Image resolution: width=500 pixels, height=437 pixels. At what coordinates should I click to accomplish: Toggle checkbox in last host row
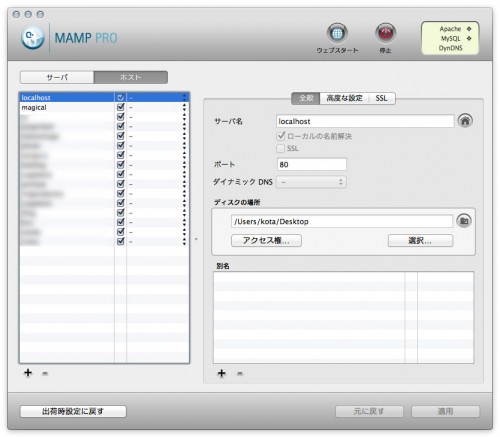121,241
